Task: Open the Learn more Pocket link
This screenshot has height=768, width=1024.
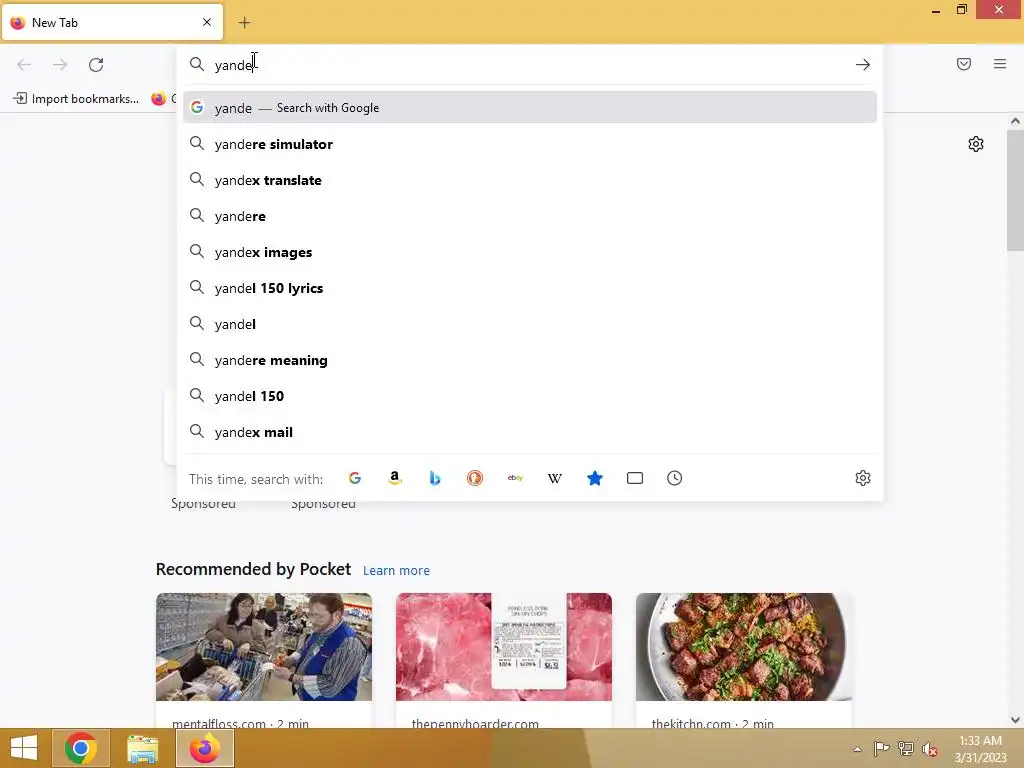Action: click(x=396, y=571)
